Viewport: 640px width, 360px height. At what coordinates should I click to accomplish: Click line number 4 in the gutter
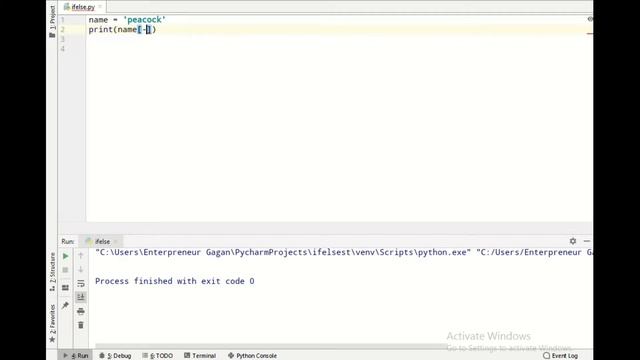(x=62, y=49)
